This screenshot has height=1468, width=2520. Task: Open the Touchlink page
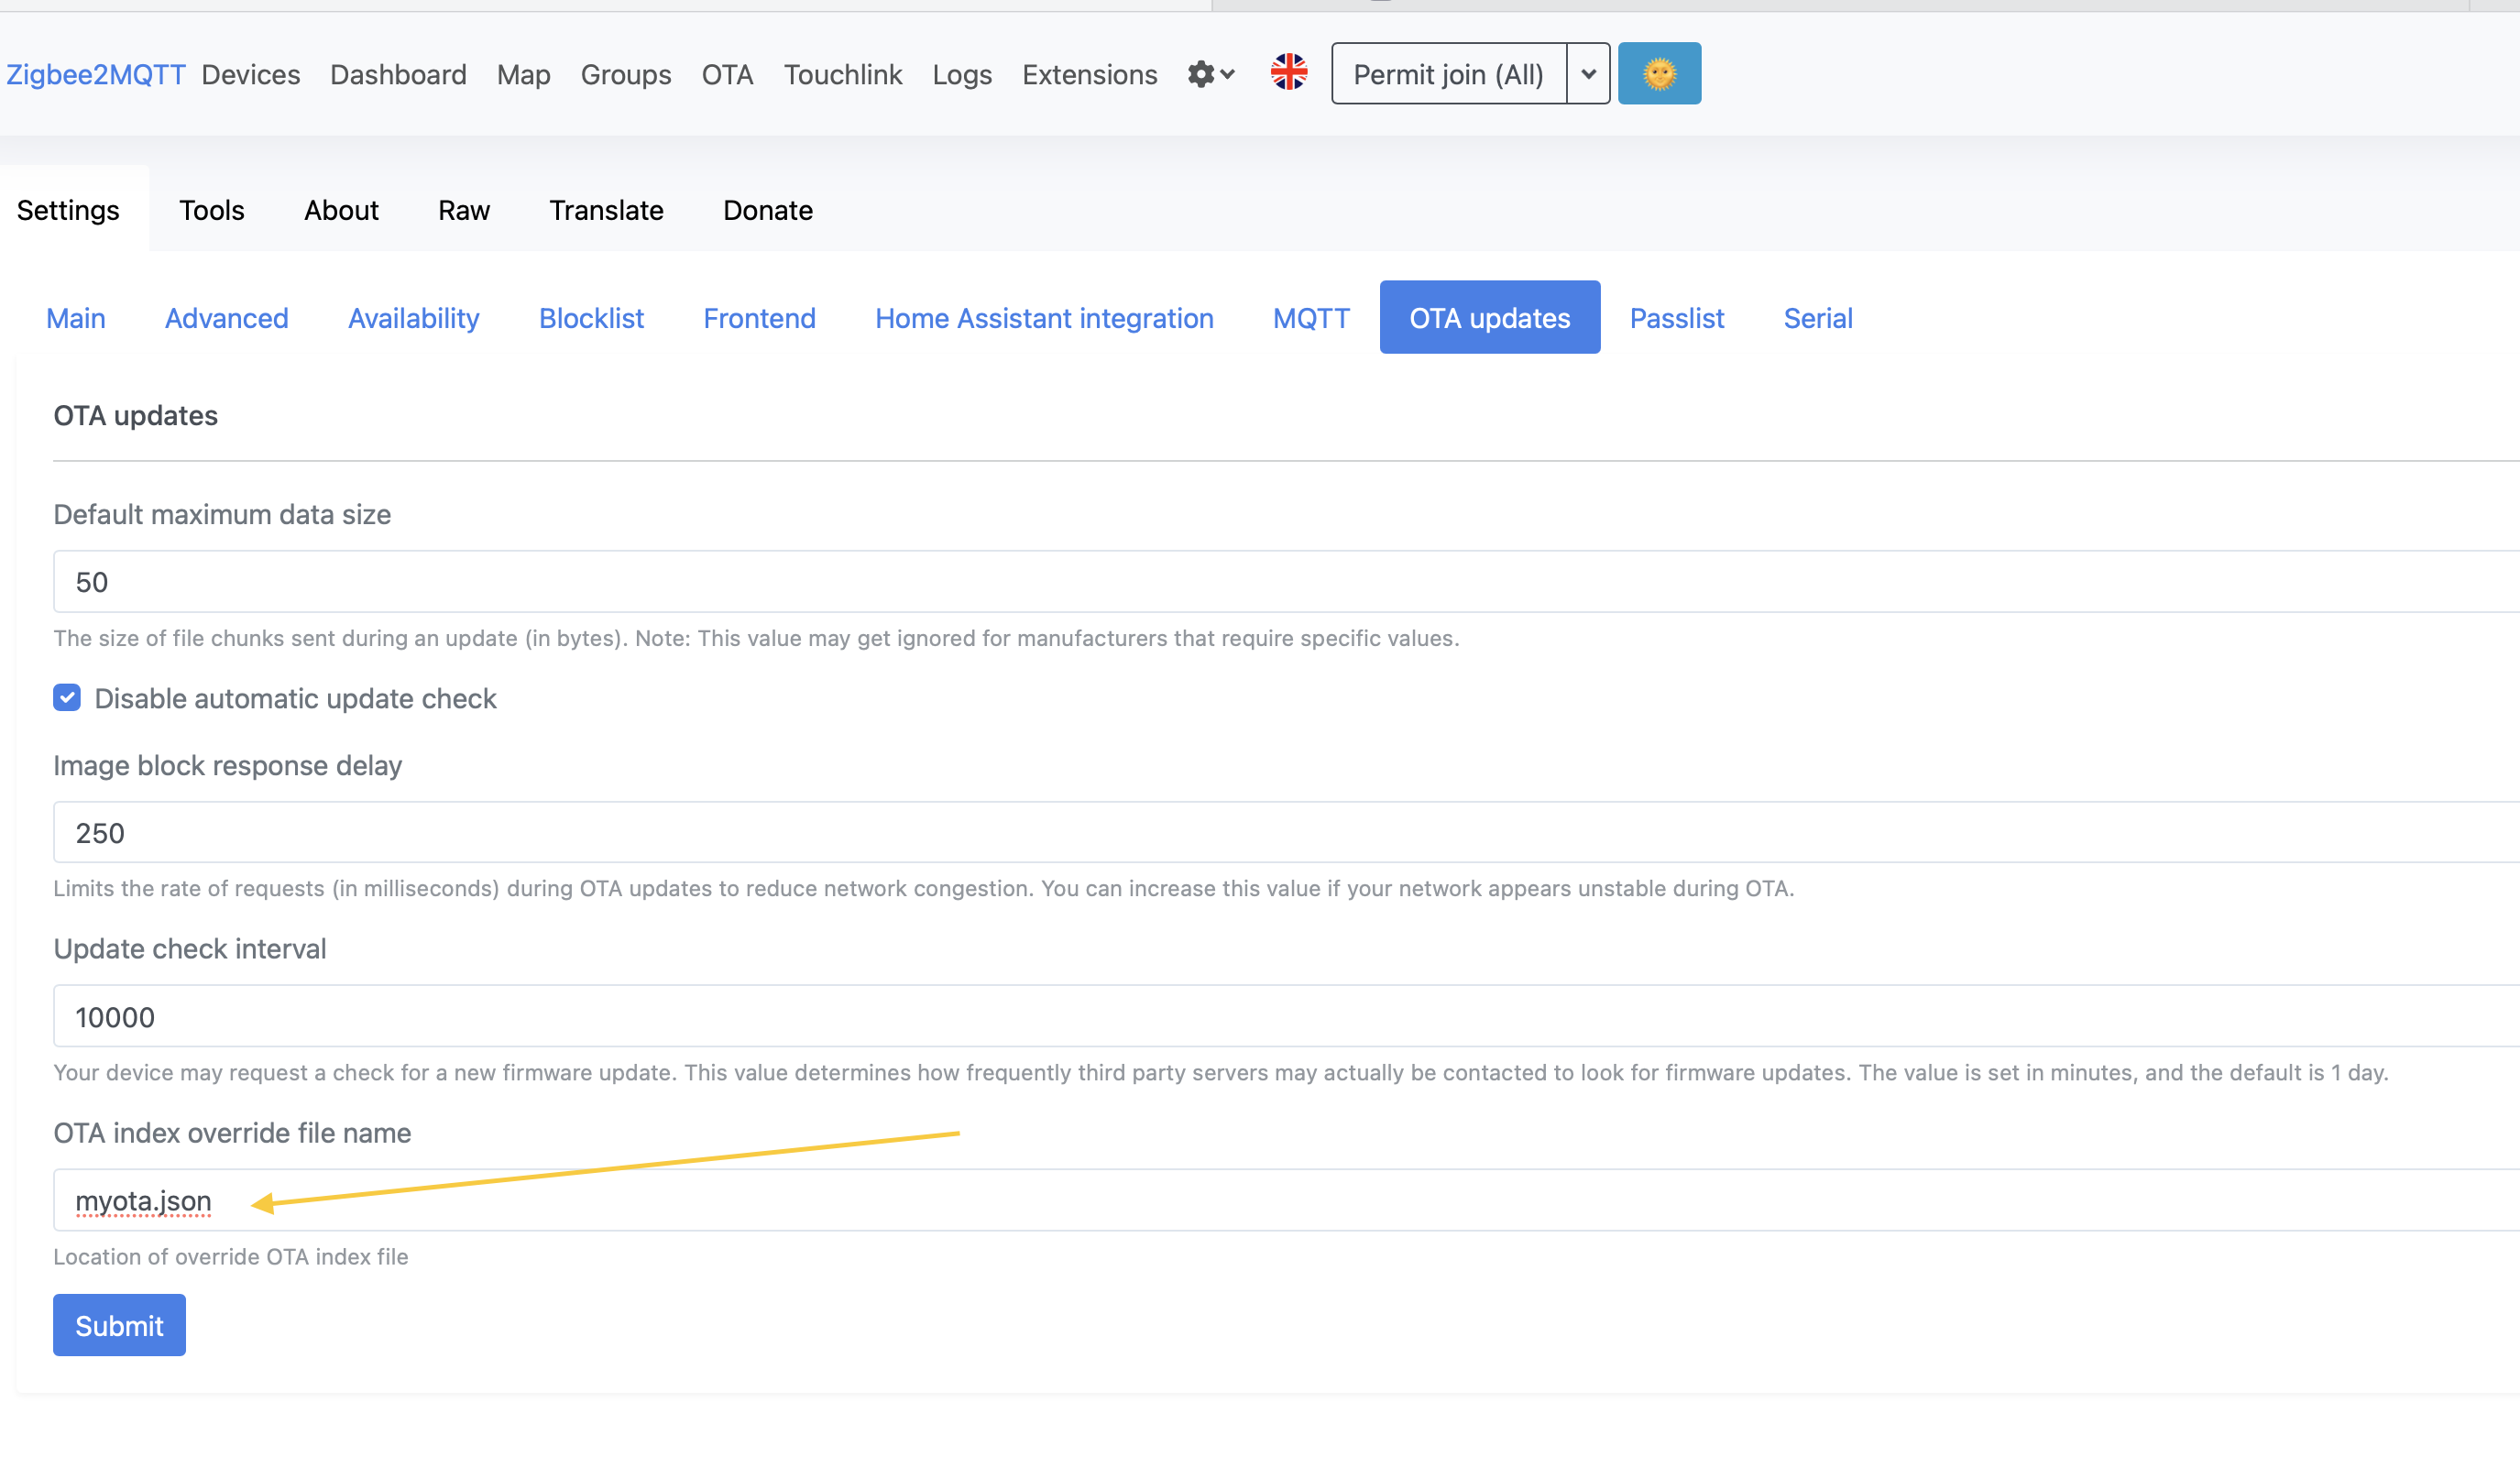coord(843,74)
